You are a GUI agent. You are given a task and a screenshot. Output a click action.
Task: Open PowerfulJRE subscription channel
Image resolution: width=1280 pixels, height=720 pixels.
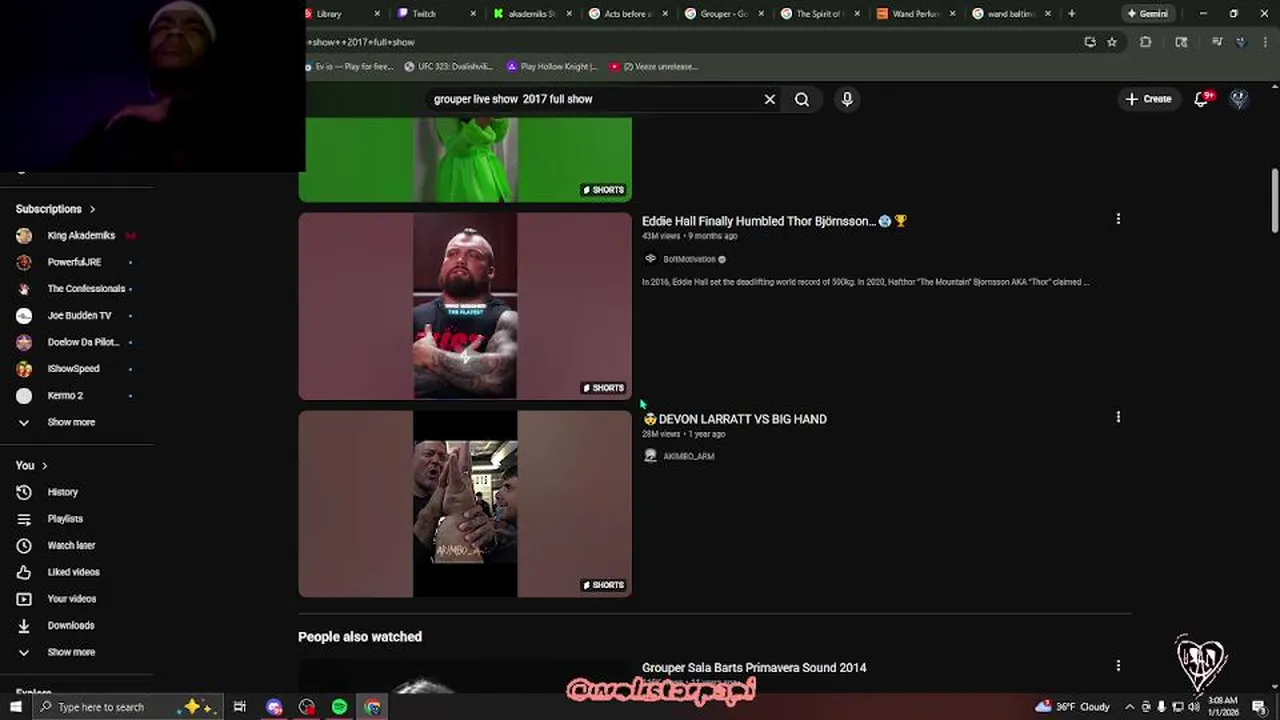click(x=77, y=262)
